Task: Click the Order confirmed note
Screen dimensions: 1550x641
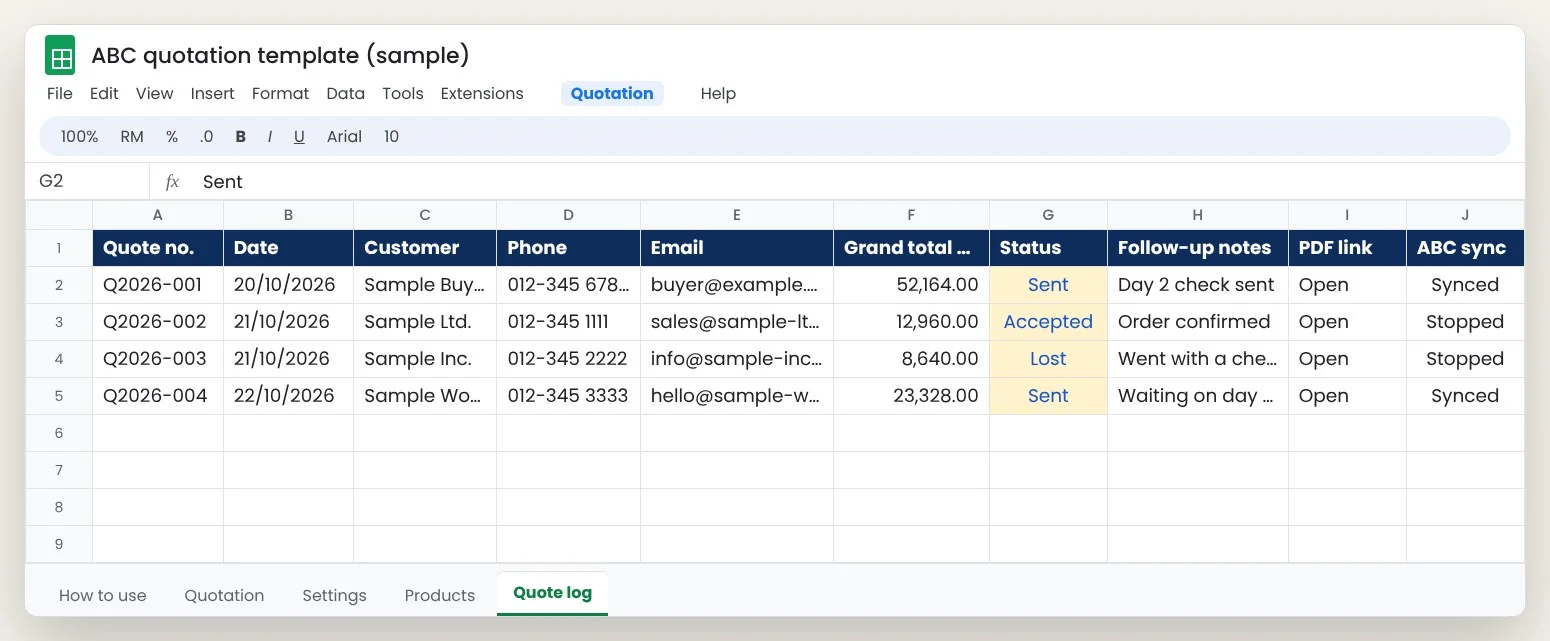Action: [1197, 322]
